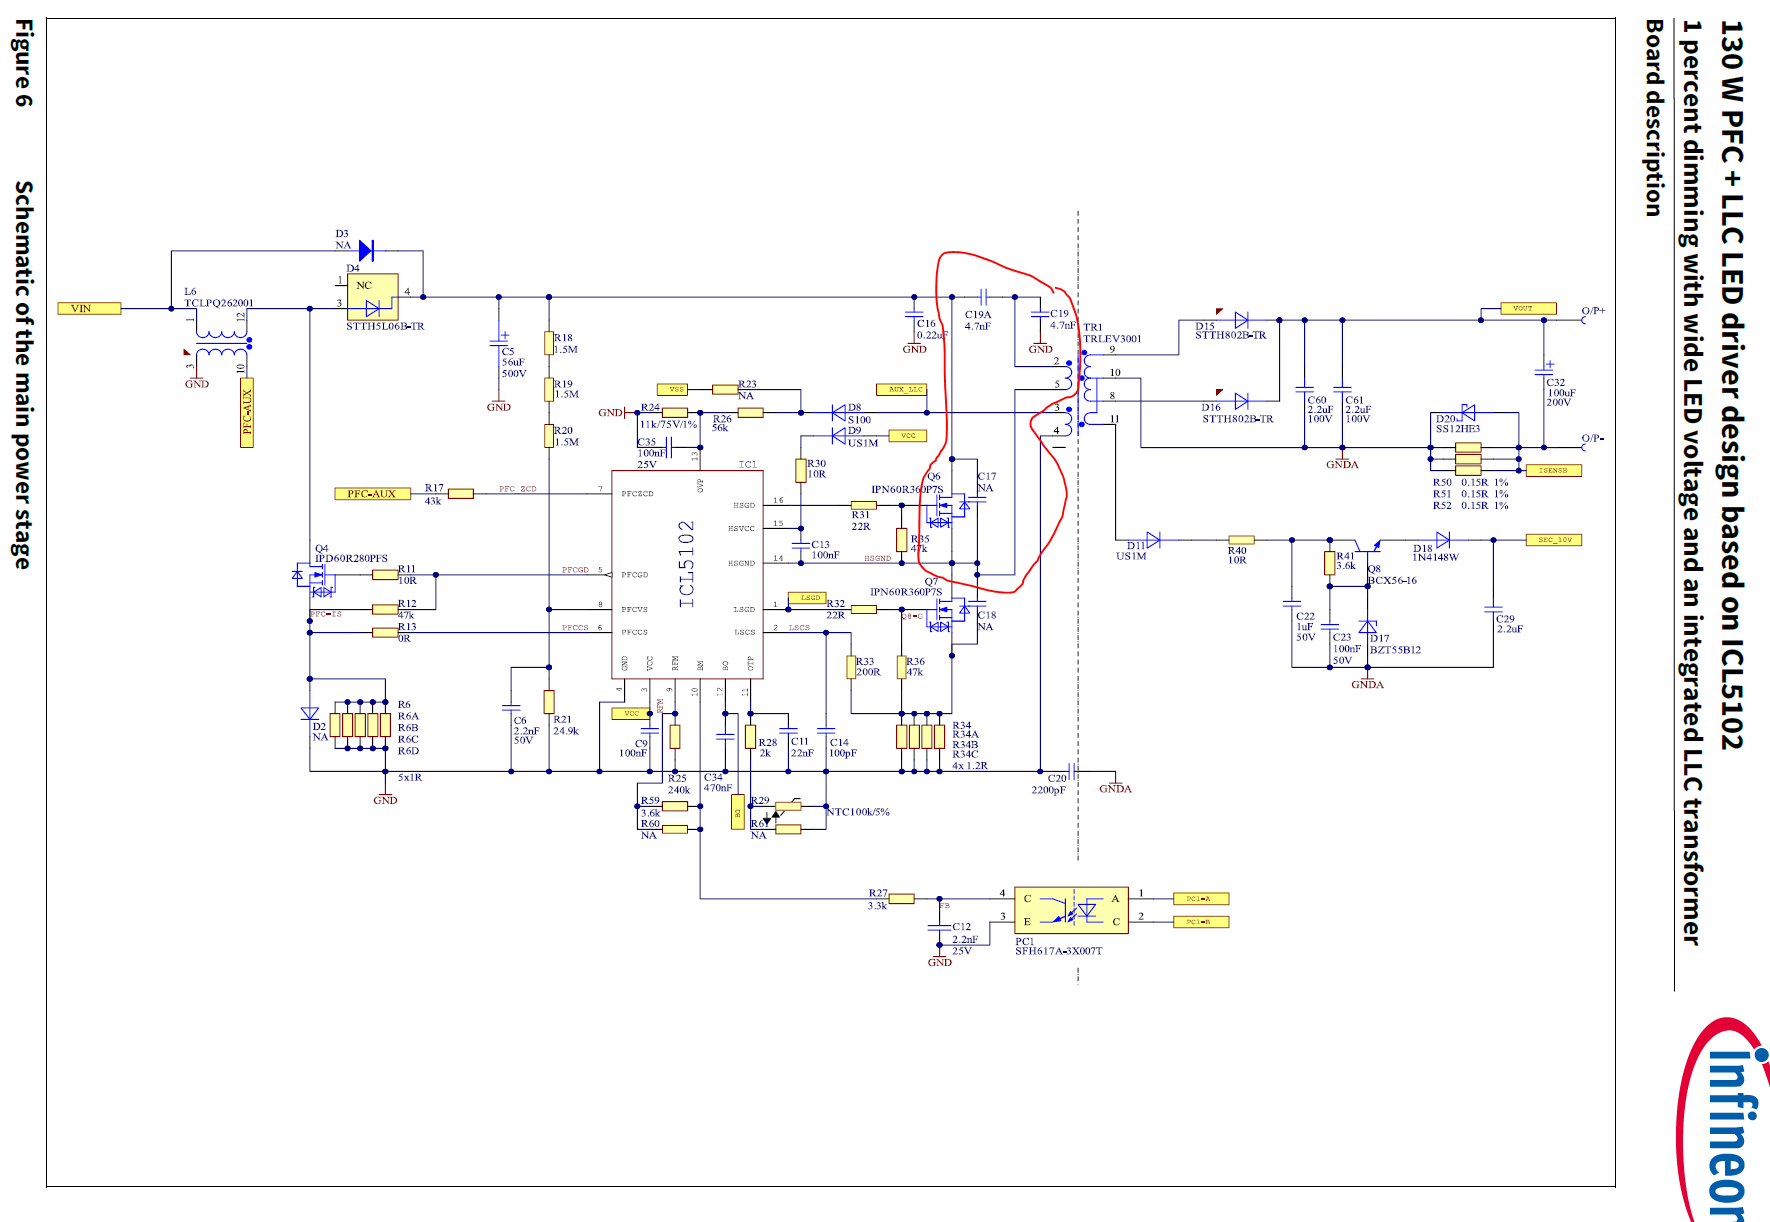Select resistor R17 43k
This screenshot has width=1770, height=1222.
tap(460, 494)
